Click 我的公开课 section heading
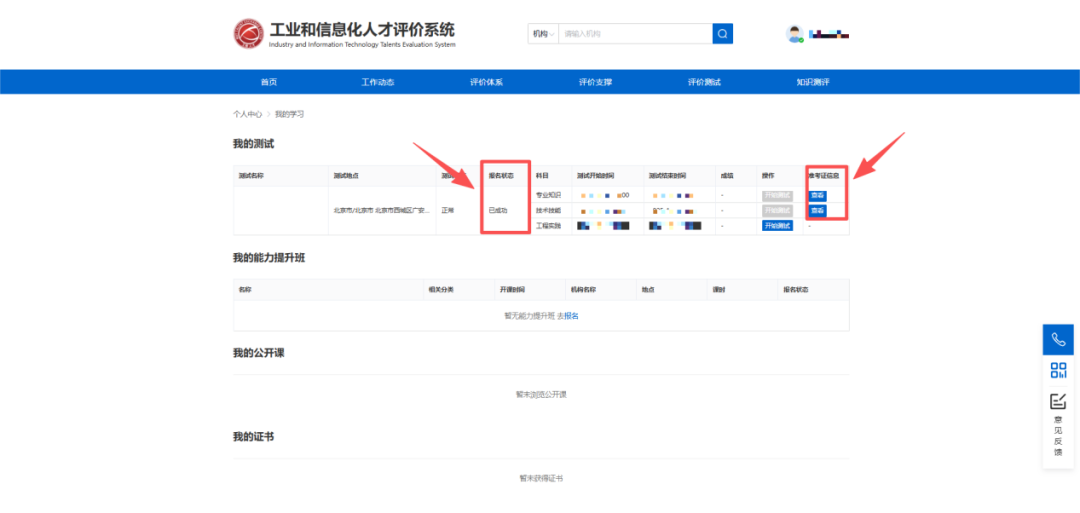The height and width of the screenshot is (513, 1080). tap(258, 353)
